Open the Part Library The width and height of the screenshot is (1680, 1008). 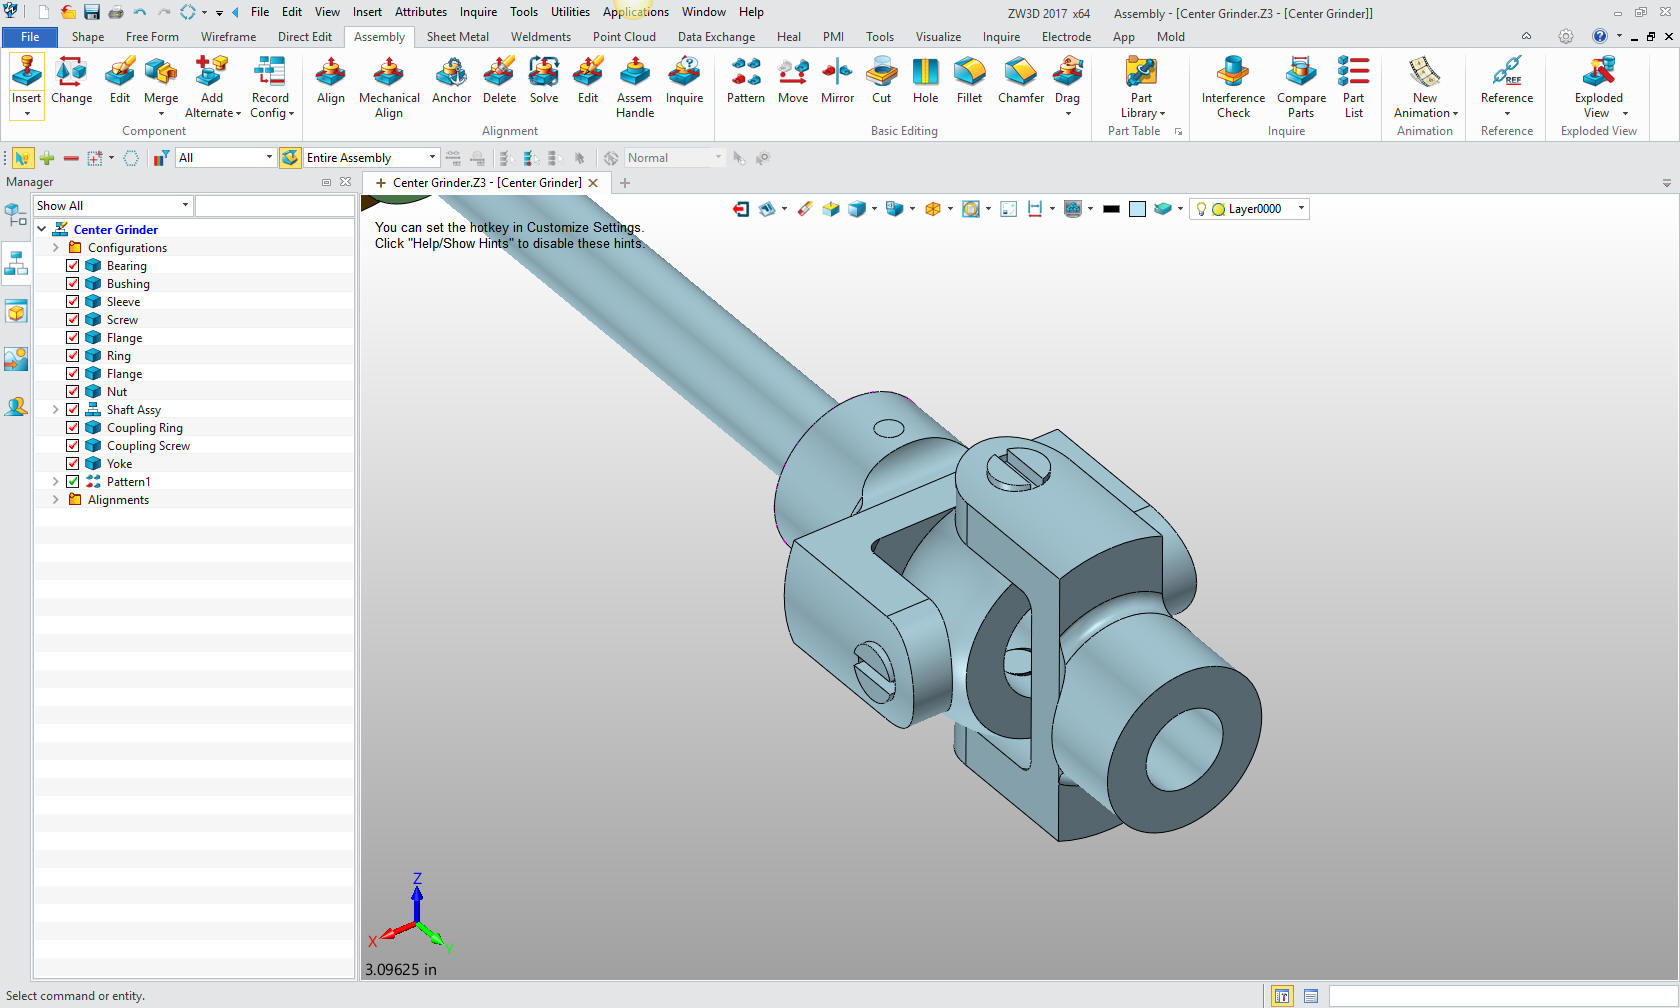coord(1141,88)
